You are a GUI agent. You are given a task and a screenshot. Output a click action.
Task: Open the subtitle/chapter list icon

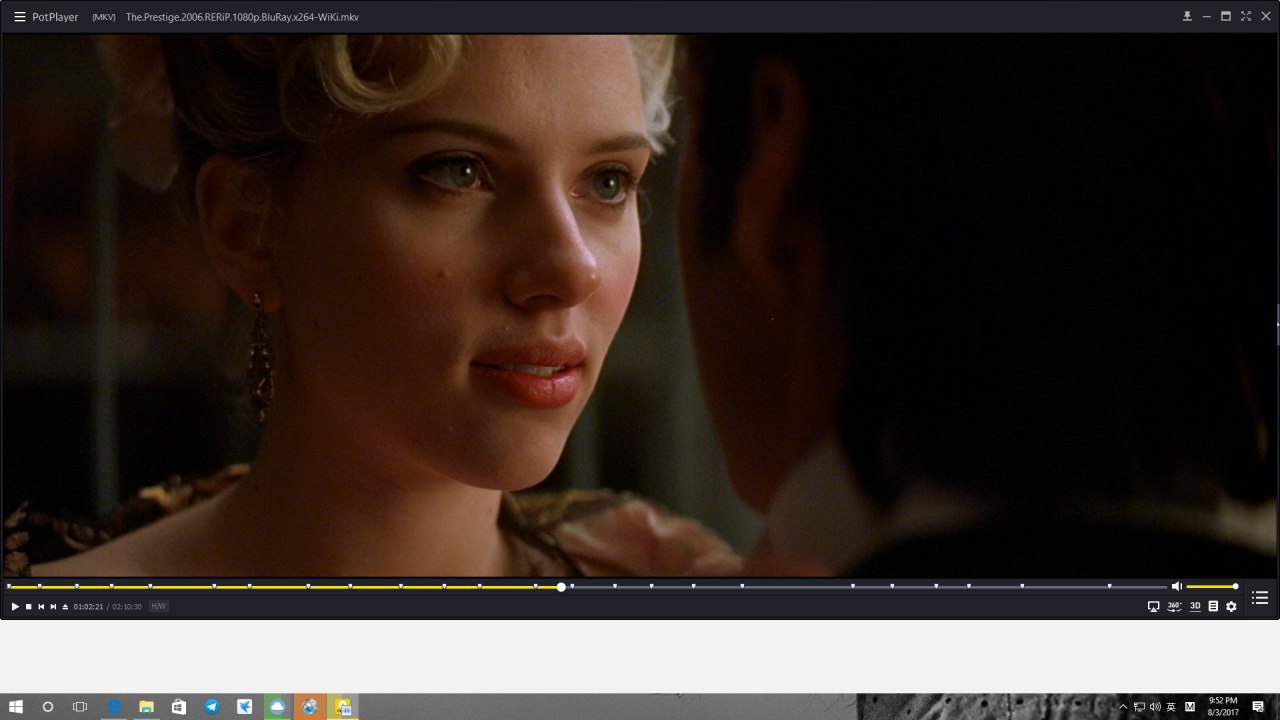click(x=1213, y=606)
